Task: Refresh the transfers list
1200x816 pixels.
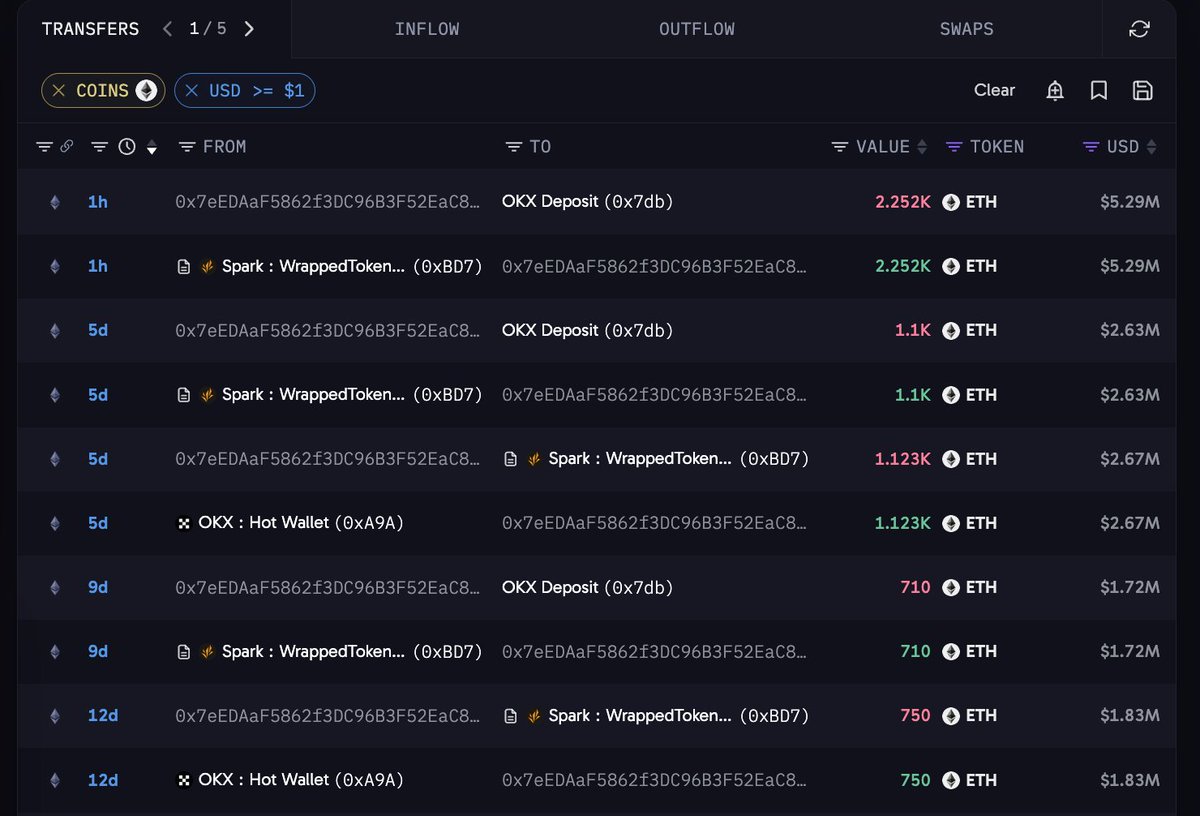Action: pyautogui.click(x=1139, y=29)
